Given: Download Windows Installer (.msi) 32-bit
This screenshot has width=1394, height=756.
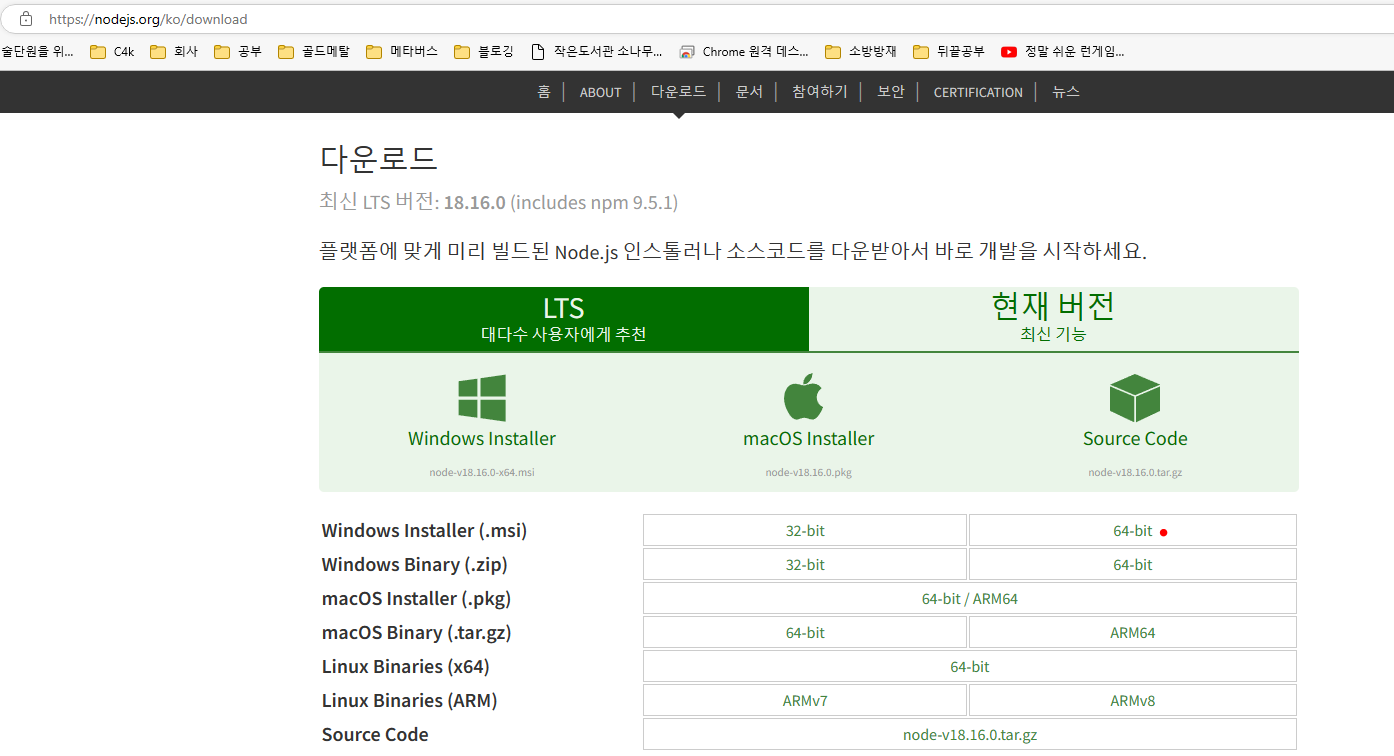Looking at the screenshot, I should (x=805, y=531).
